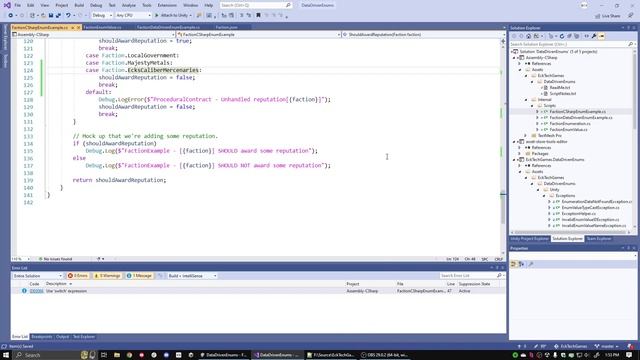Click the info icon on IDE0066 row
Screen dimensions: 640x360
pos(24,291)
